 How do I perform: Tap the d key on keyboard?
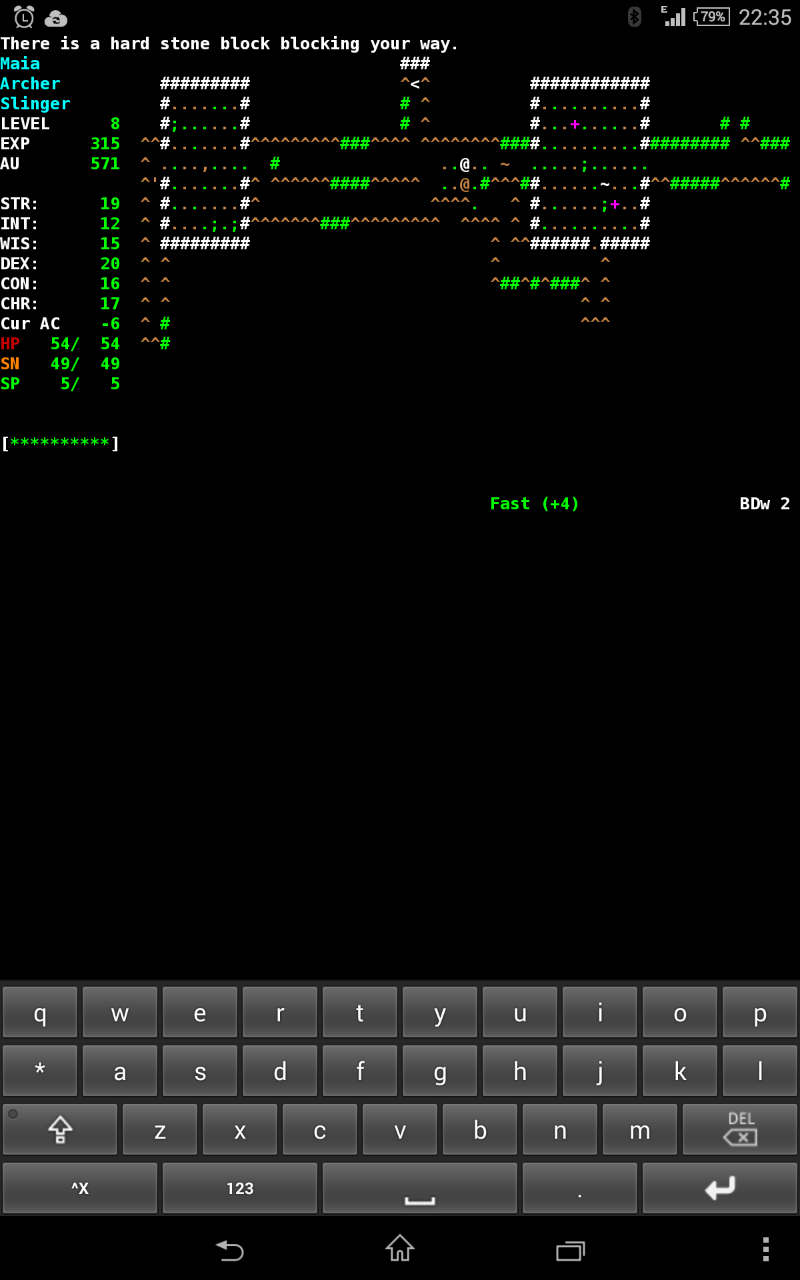(x=280, y=1071)
